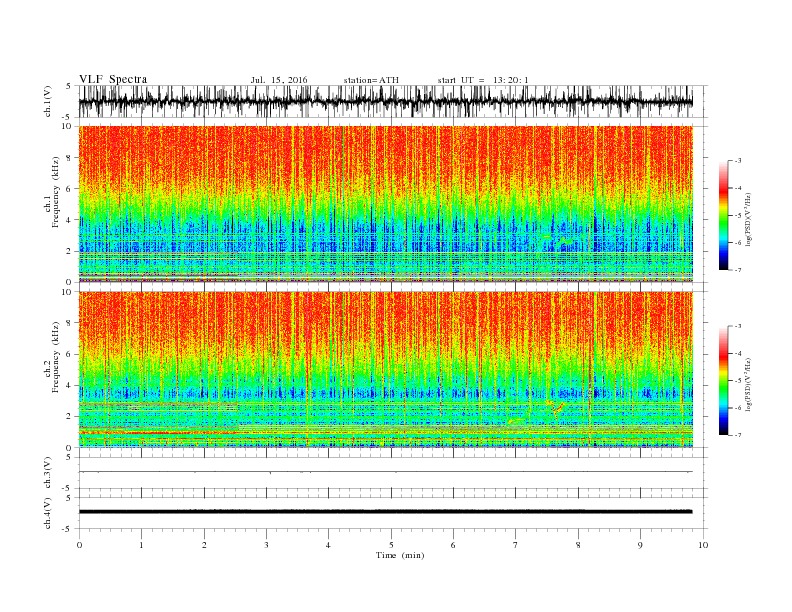
Task: Click the "VLF Spectra" plot title
Action: (113, 79)
